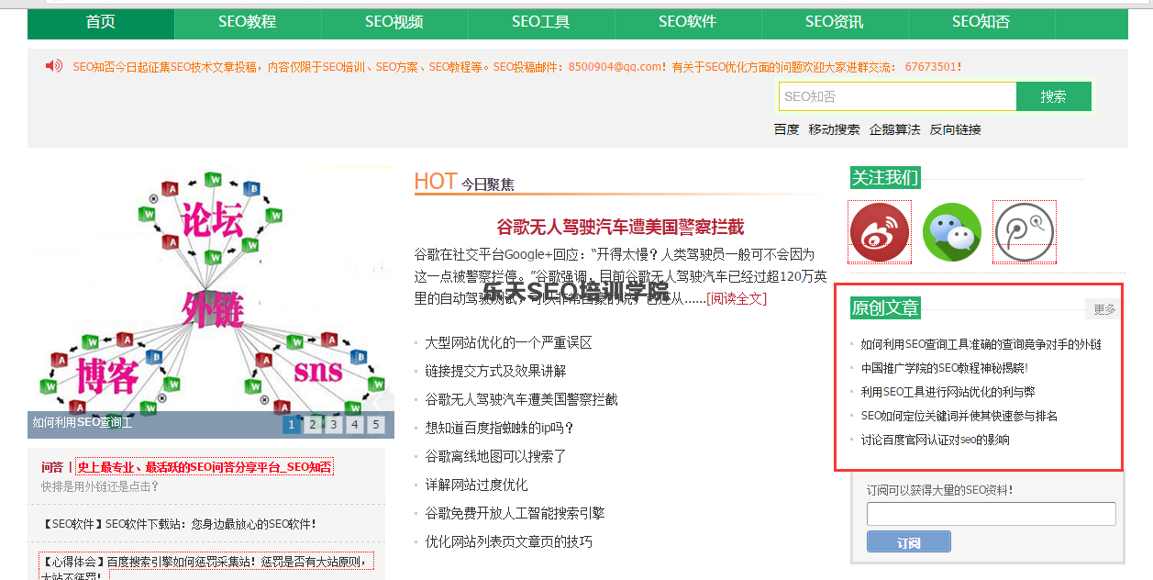Select the 首页 navigation tab
The width and height of the screenshot is (1153, 580).
point(100,22)
